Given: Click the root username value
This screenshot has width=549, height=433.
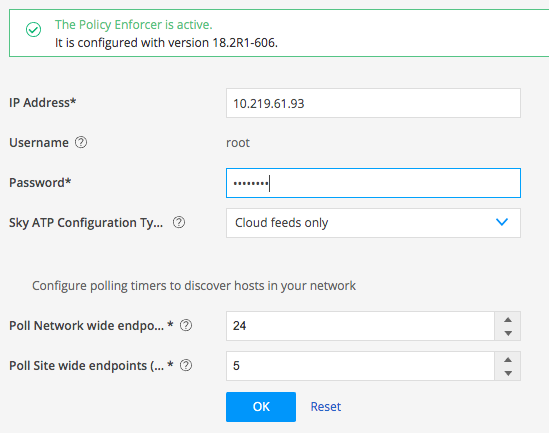Looking at the screenshot, I should pyautogui.click(x=238, y=143).
